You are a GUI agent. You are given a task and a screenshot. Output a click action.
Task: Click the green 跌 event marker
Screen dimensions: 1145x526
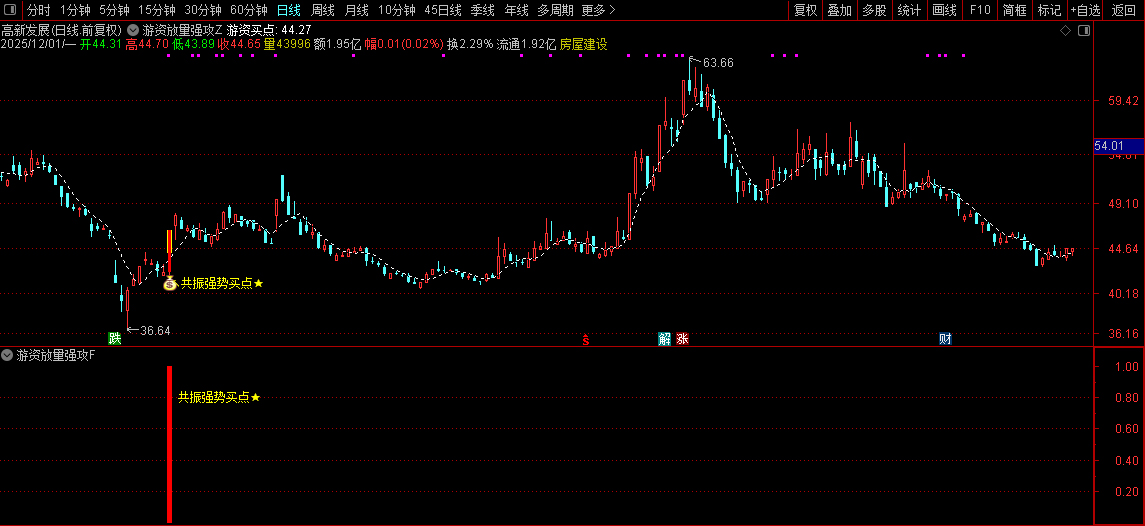(115, 338)
